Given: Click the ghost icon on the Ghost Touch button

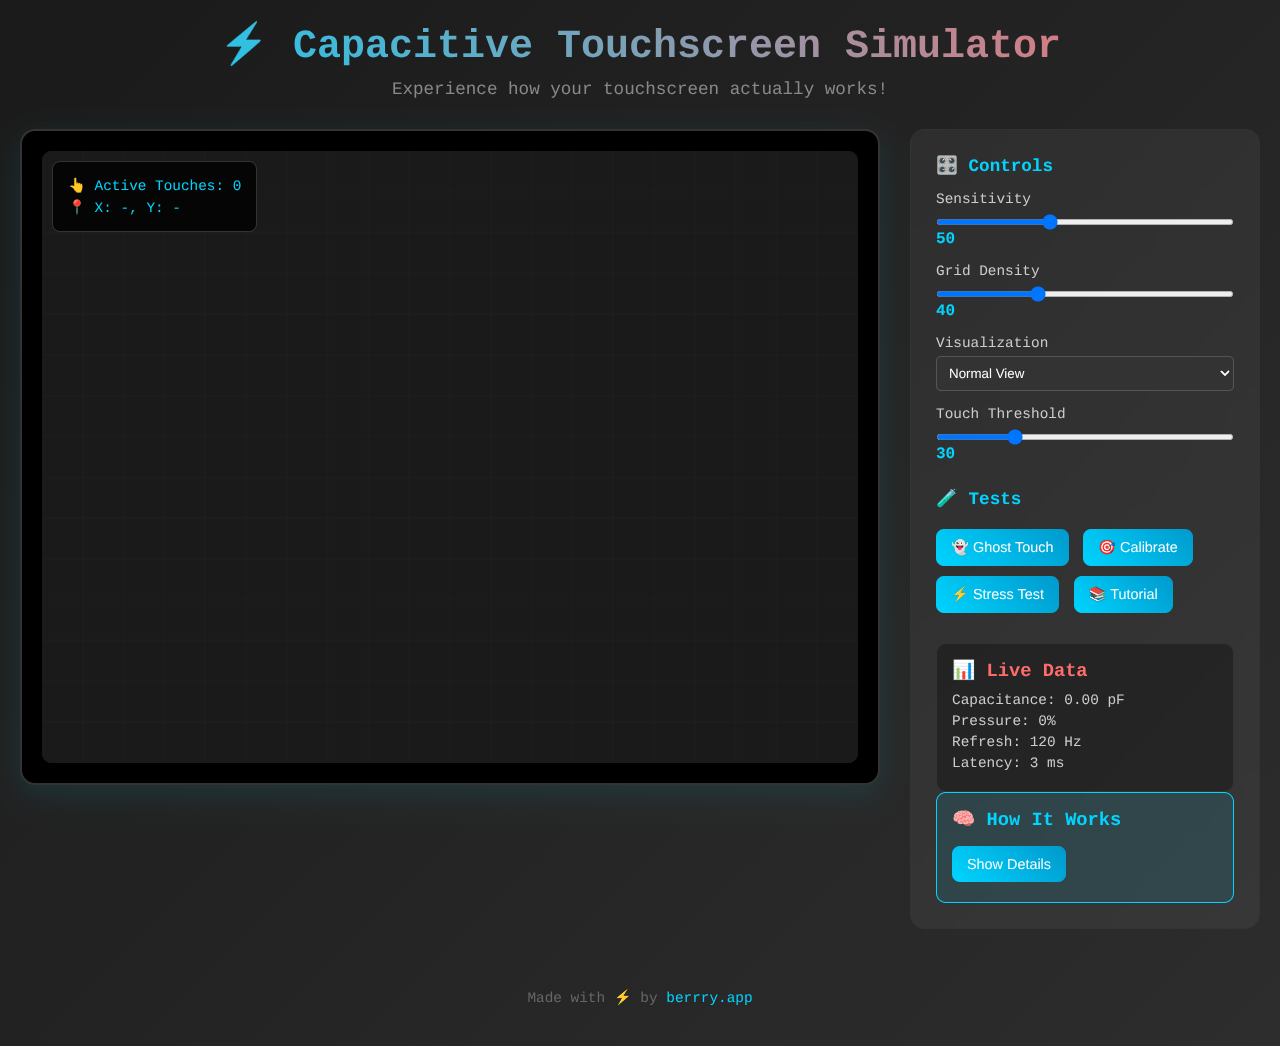Looking at the screenshot, I should 960,547.
